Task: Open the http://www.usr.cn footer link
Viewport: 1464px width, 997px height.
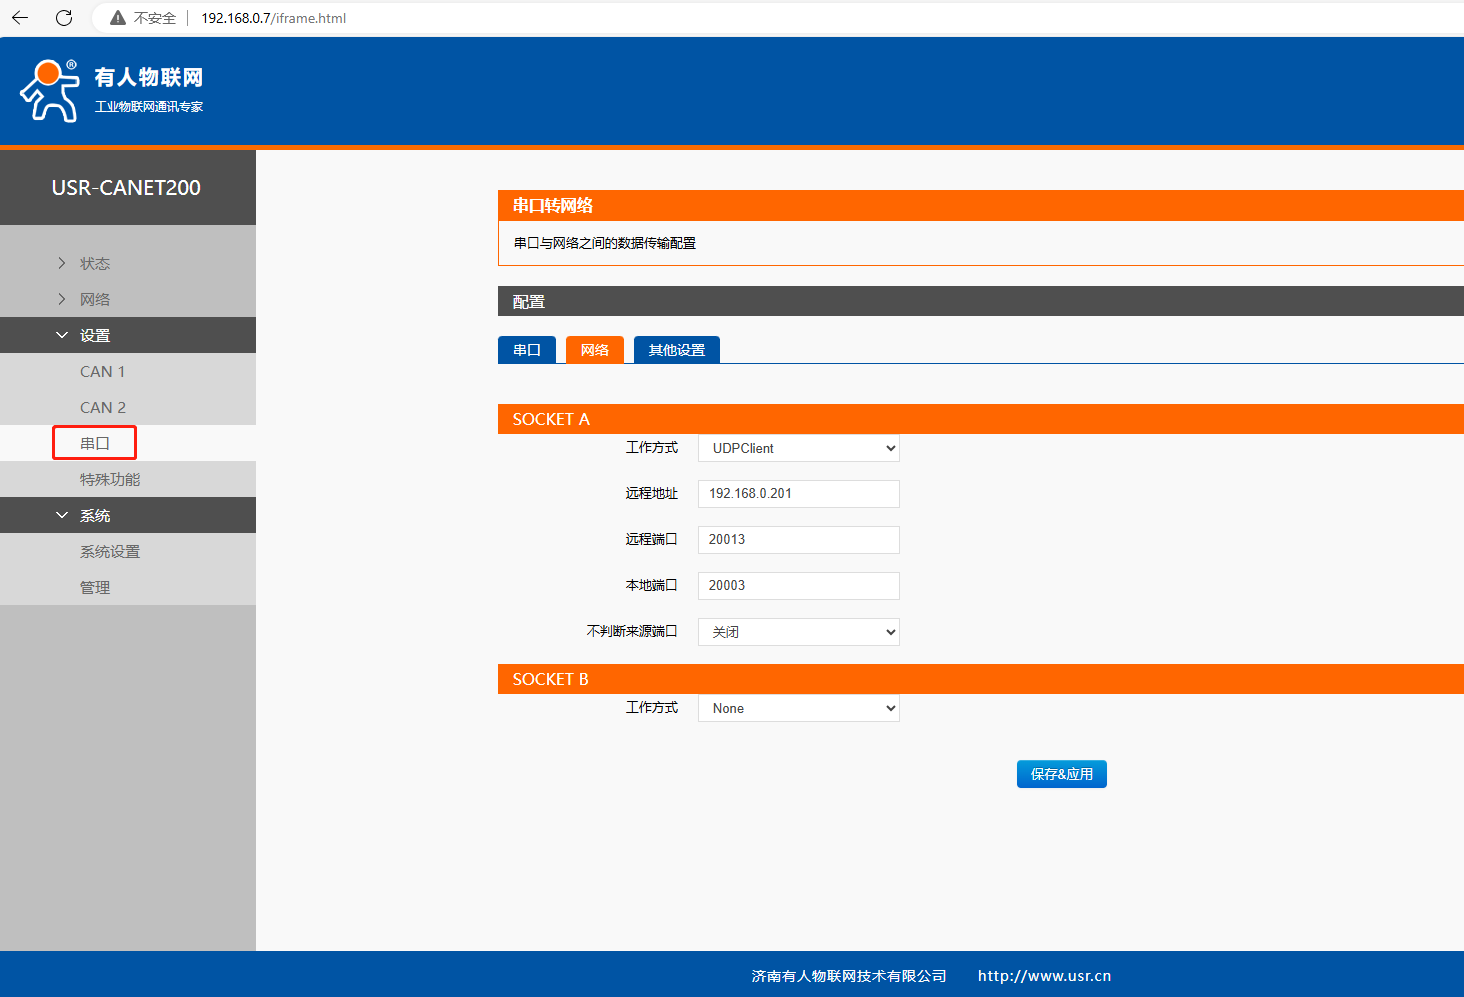Action: pyautogui.click(x=1044, y=976)
